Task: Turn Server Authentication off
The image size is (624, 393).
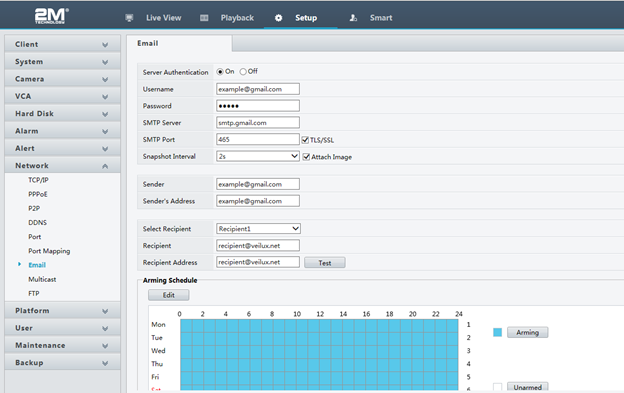Action: tap(243, 72)
